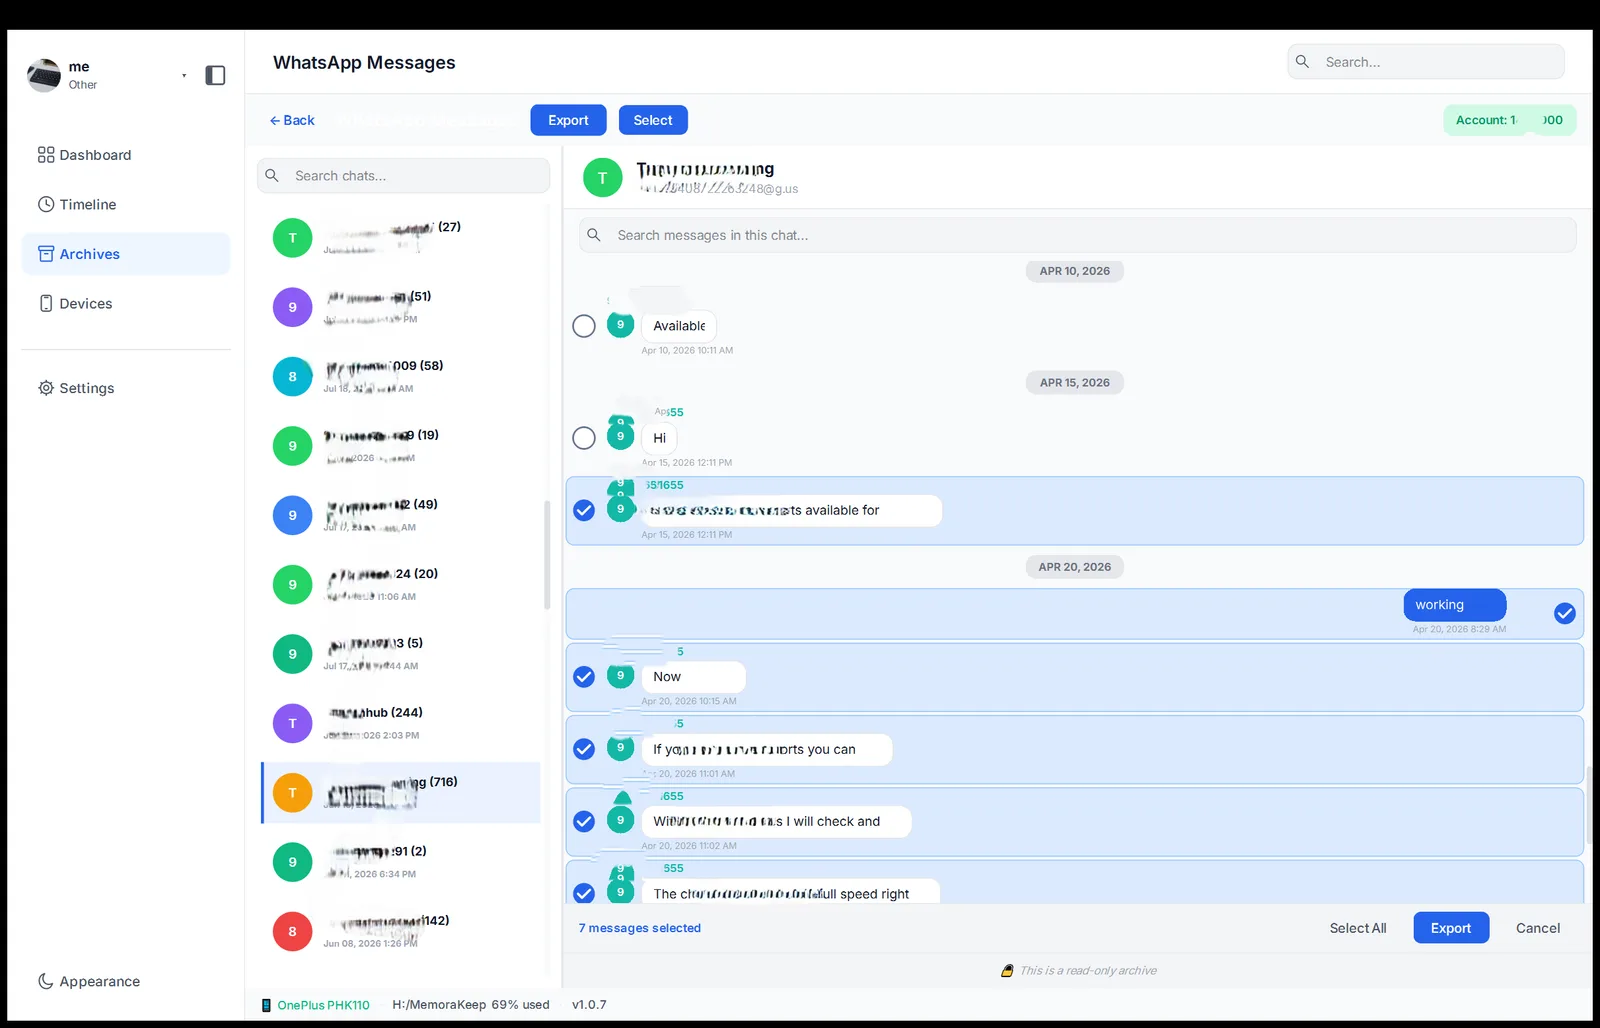Open the chat with 20 messages

(401, 584)
